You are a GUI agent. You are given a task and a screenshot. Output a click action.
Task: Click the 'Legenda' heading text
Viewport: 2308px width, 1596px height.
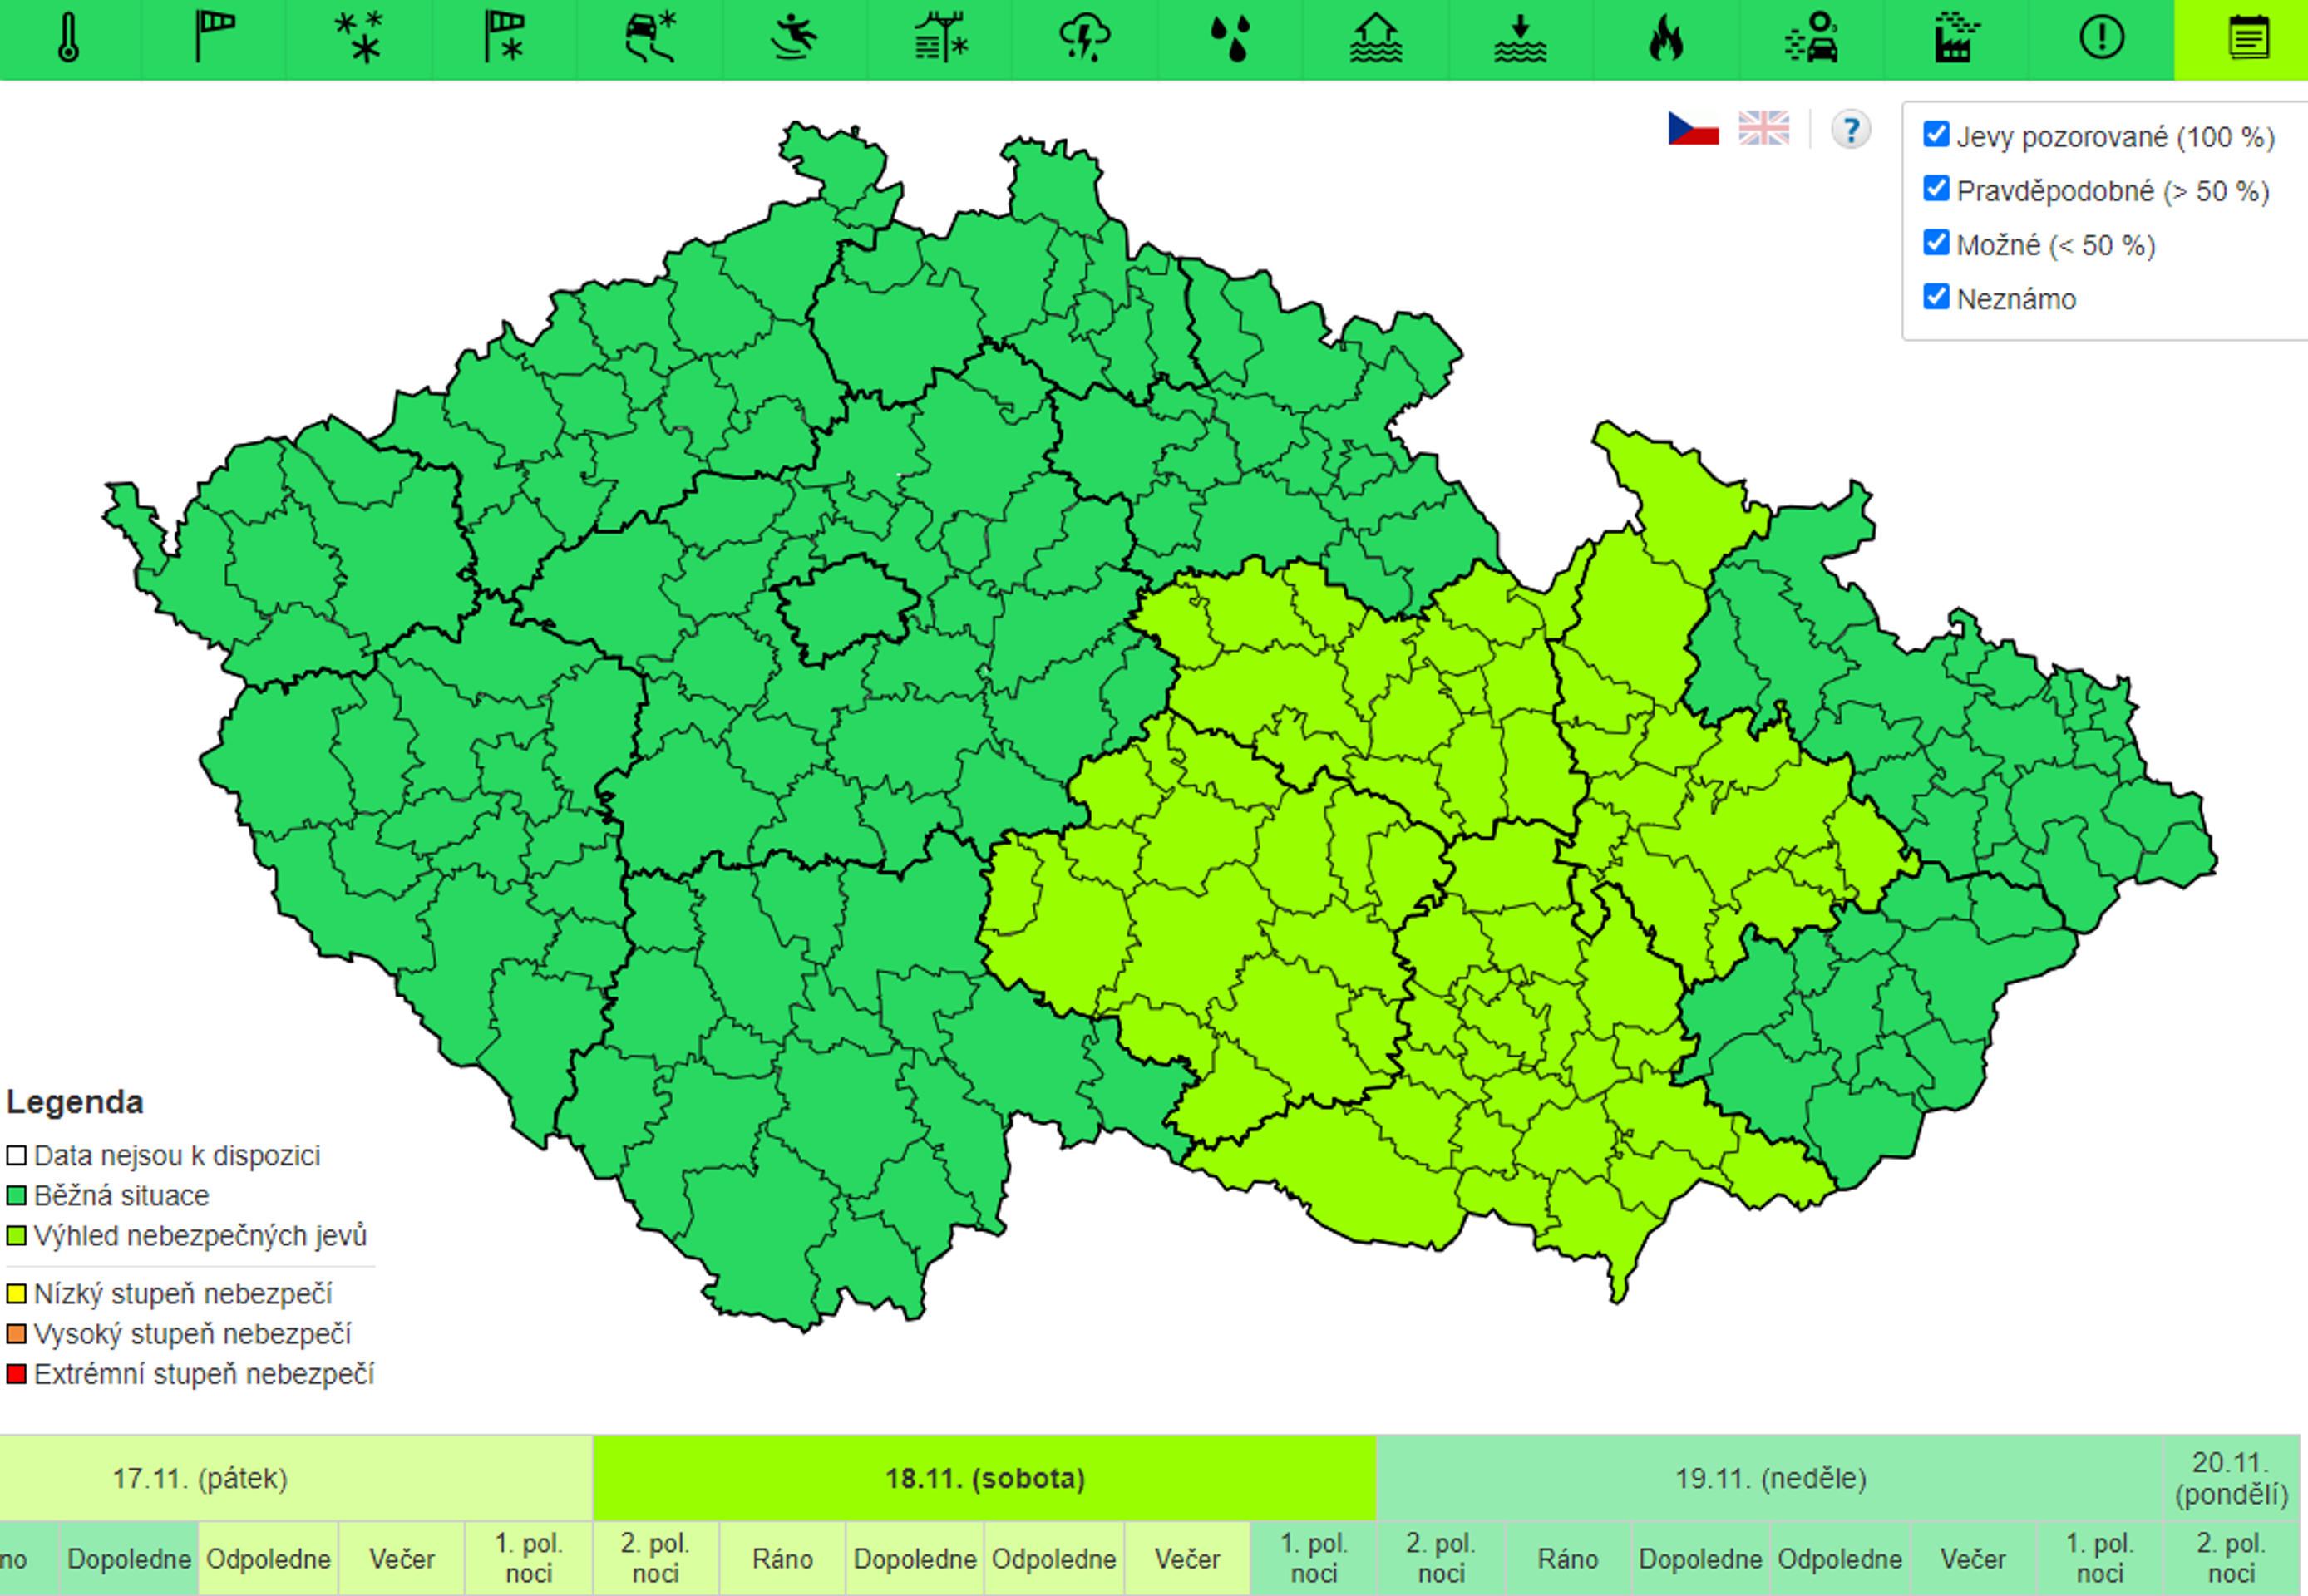pyautogui.click(x=75, y=1102)
